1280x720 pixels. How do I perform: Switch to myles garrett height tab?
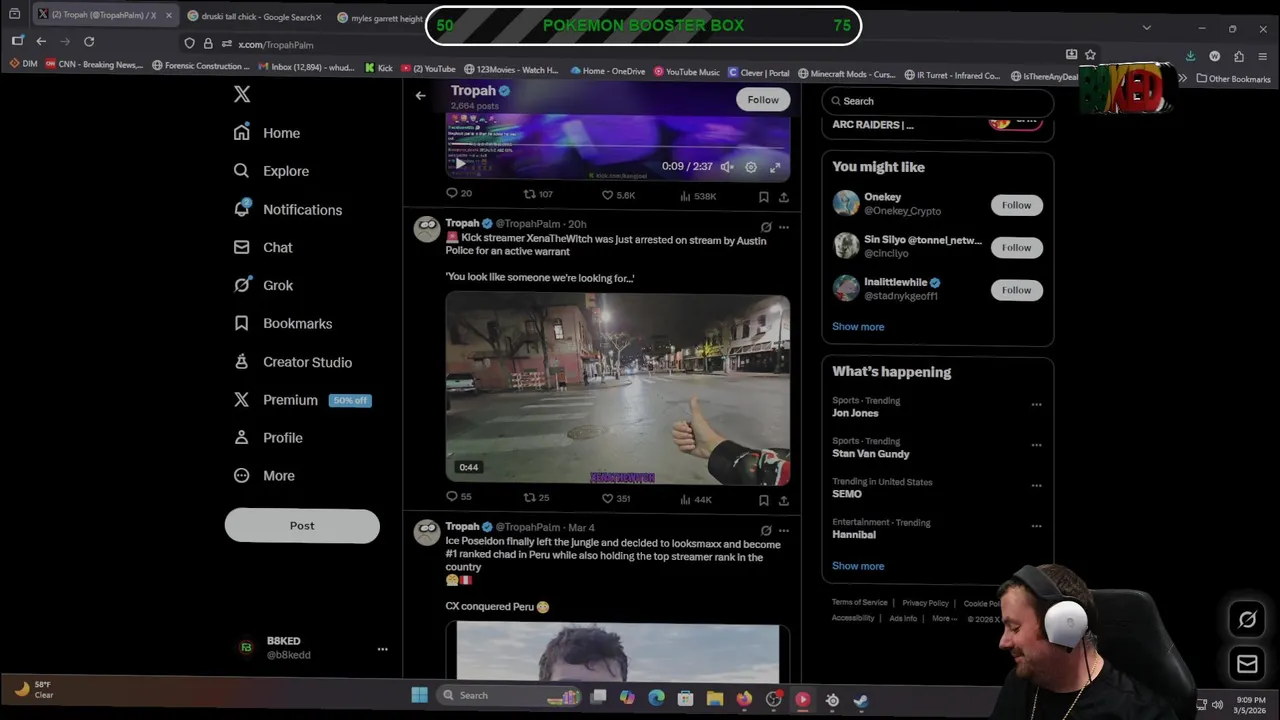click(x=380, y=18)
